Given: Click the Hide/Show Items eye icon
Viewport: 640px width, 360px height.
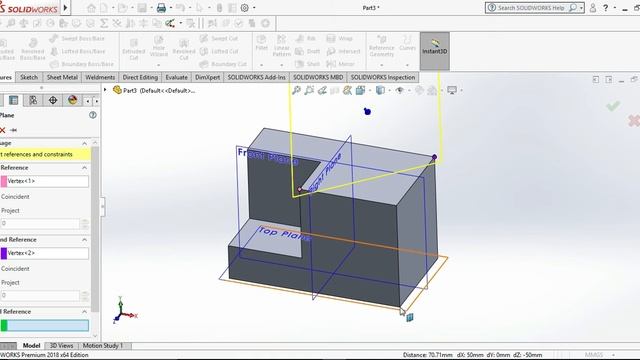Looking at the screenshot, I should tap(400, 90).
